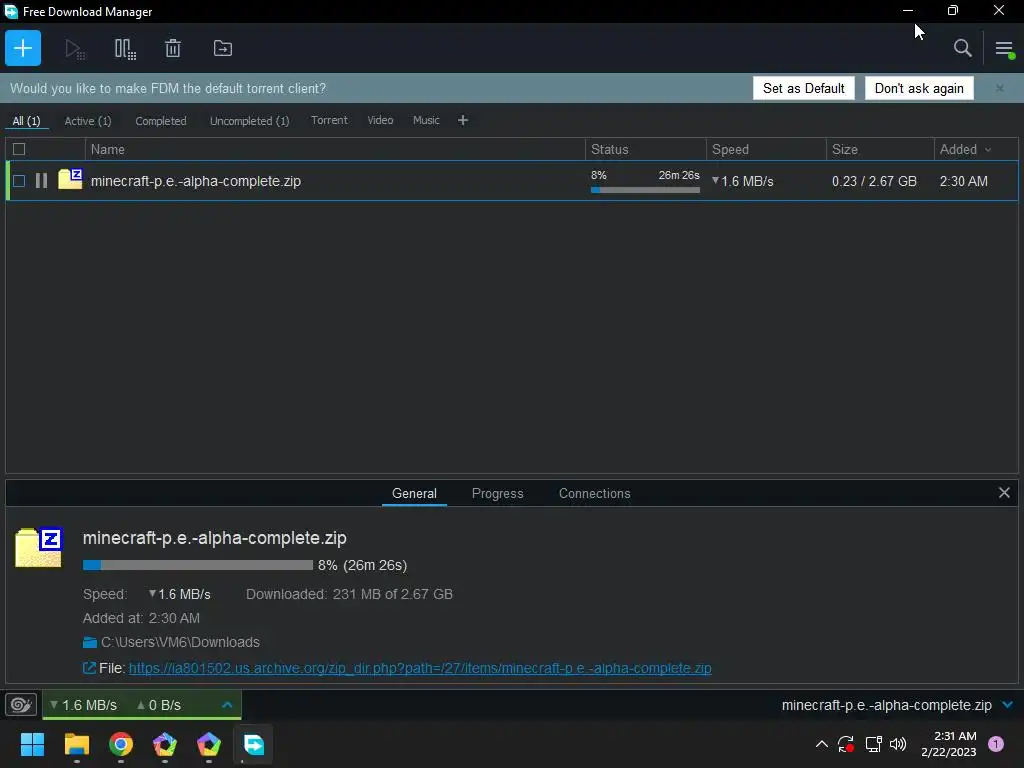1024x768 pixels.
Task: Check the minecraft-p.e.-alpha-complete.zip row checkbox
Action: tap(19, 181)
